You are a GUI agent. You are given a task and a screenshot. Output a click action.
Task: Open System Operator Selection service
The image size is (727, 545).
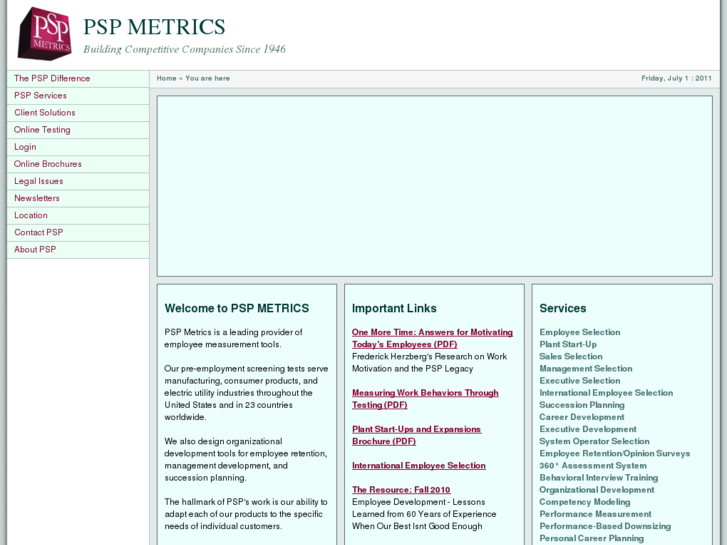click(x=594, y=441)
